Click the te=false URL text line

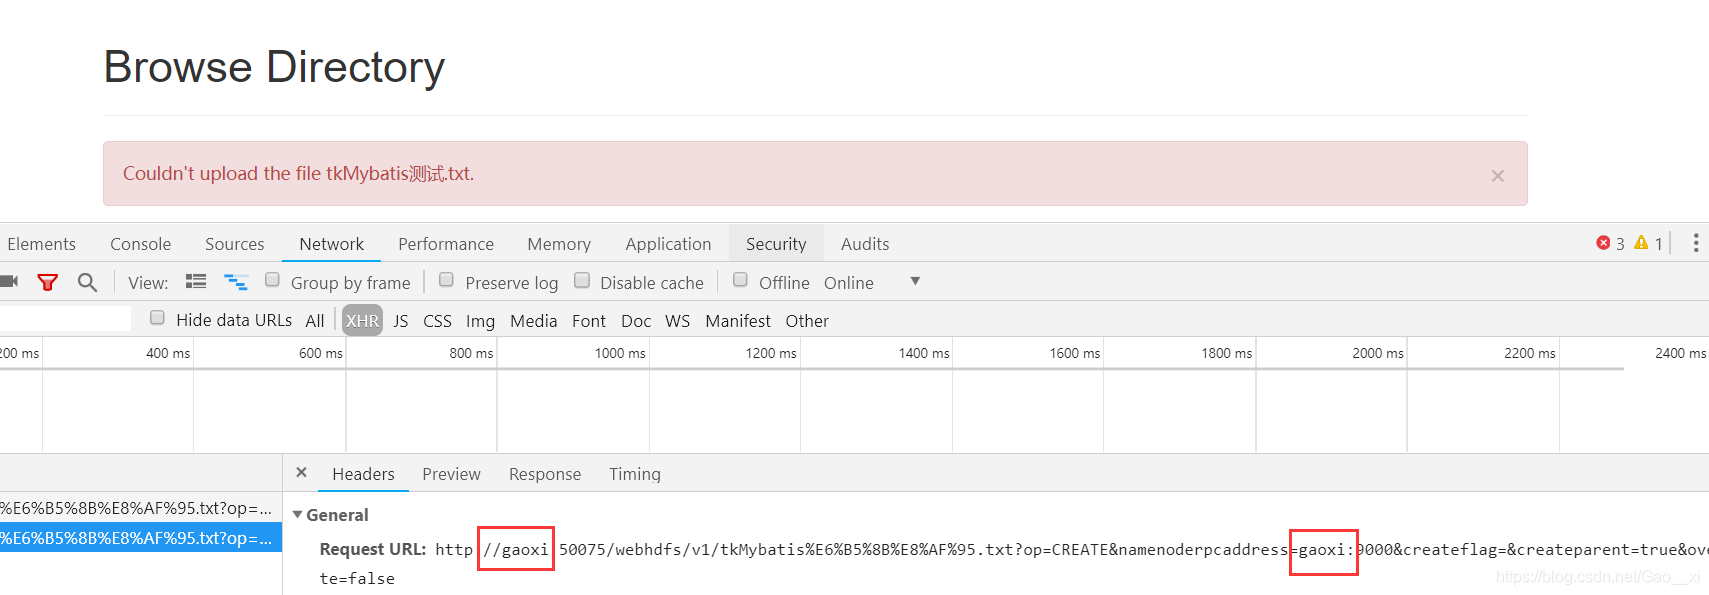pyautogui.click(x=357, y=578)
